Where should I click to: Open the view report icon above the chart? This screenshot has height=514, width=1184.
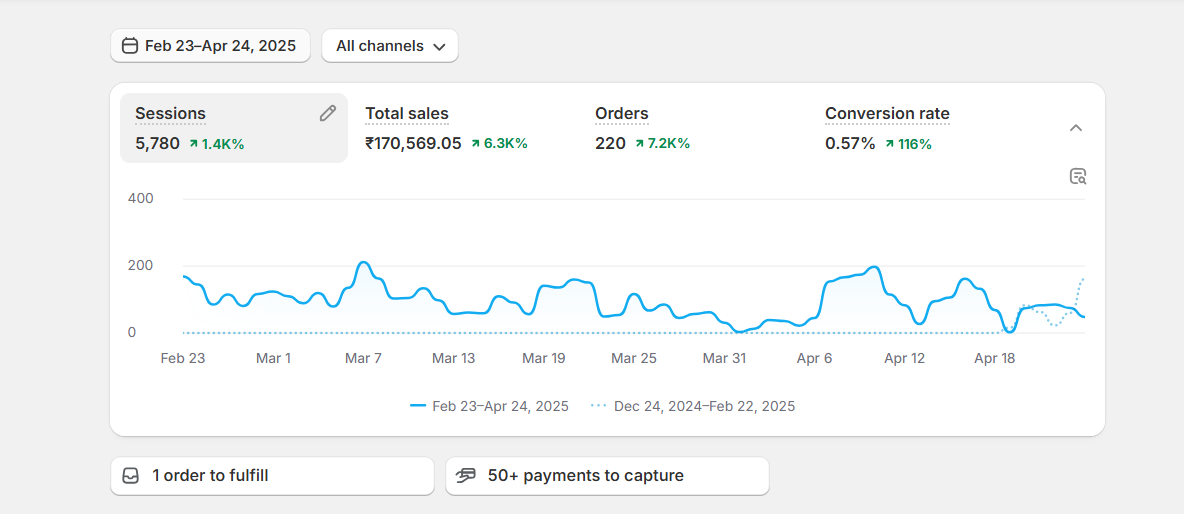(x=1077, y=177)
